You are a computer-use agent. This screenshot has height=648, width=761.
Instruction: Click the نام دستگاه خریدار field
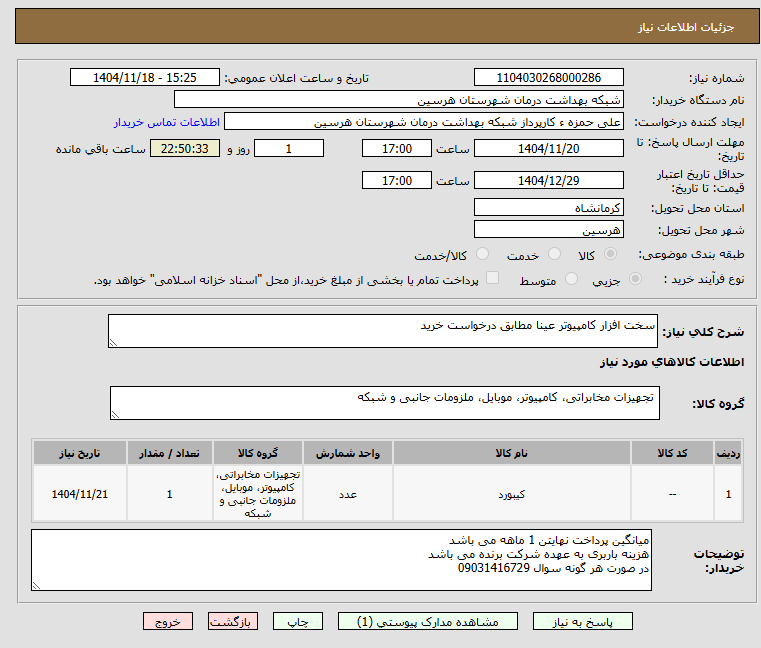point(398,100)
